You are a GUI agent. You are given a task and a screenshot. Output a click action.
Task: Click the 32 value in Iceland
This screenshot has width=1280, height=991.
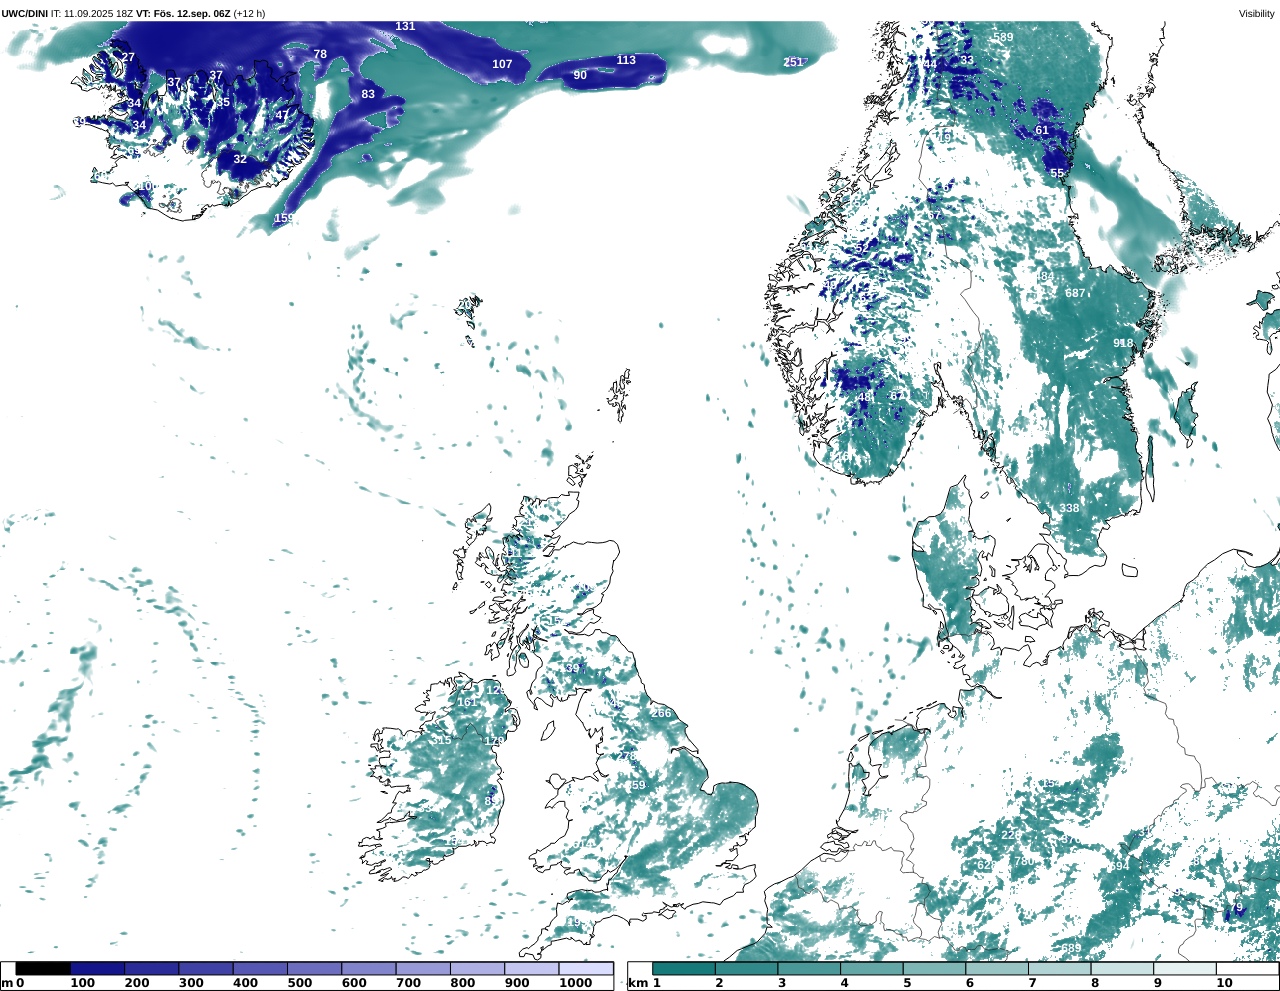tap(240, 159)
